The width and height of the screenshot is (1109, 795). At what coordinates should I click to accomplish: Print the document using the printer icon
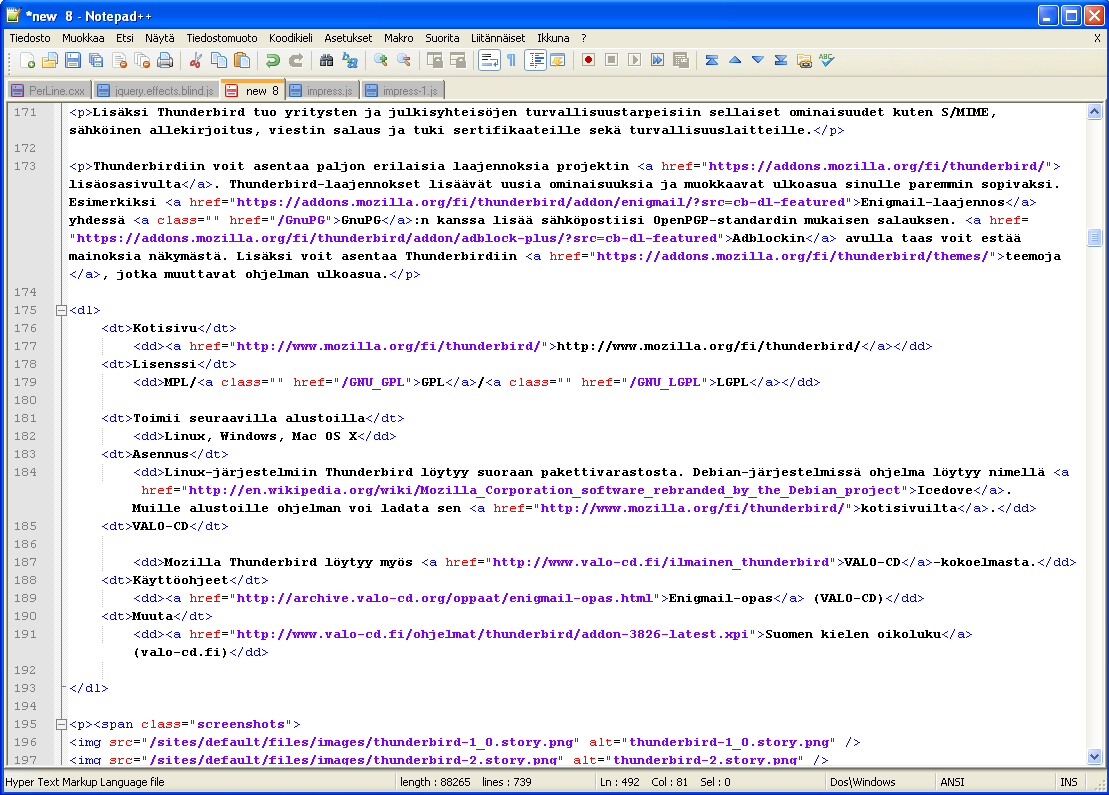(x=165, y=61)
